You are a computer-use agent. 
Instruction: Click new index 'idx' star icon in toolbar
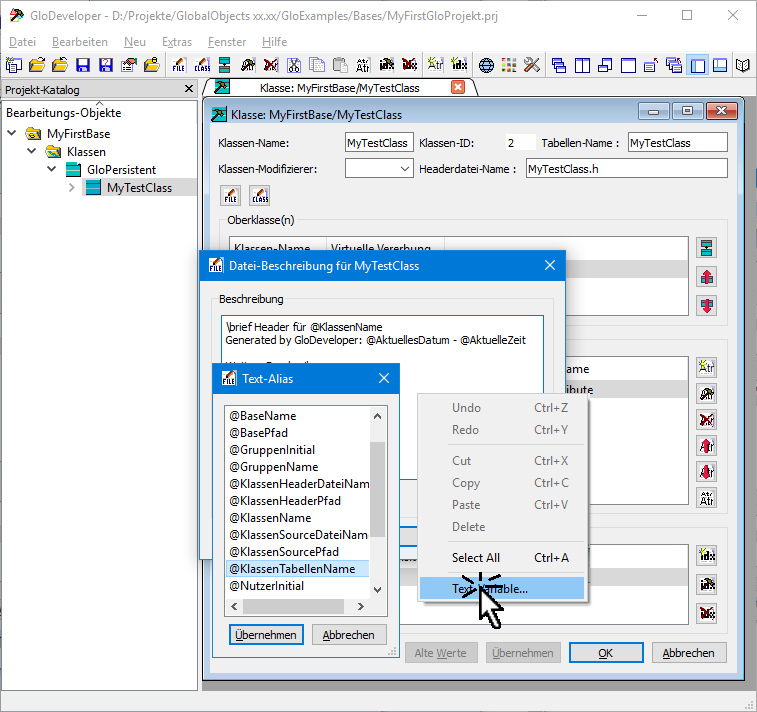pos(458,65)
